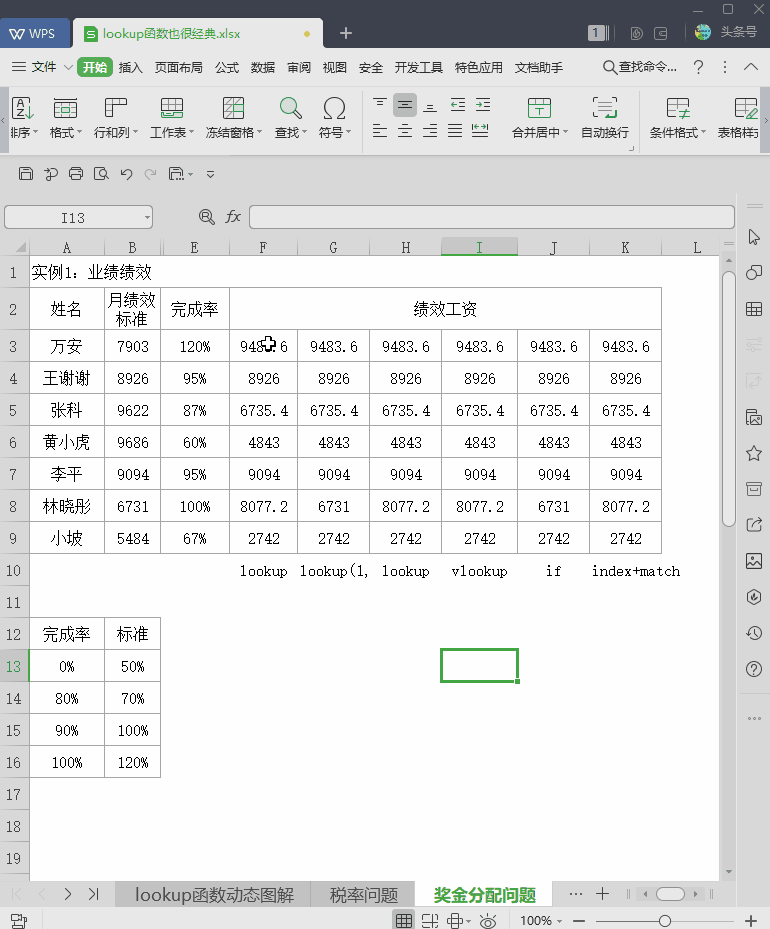
Task: Open the Sort (排序) tool
Action: click(x=24, y=117)
